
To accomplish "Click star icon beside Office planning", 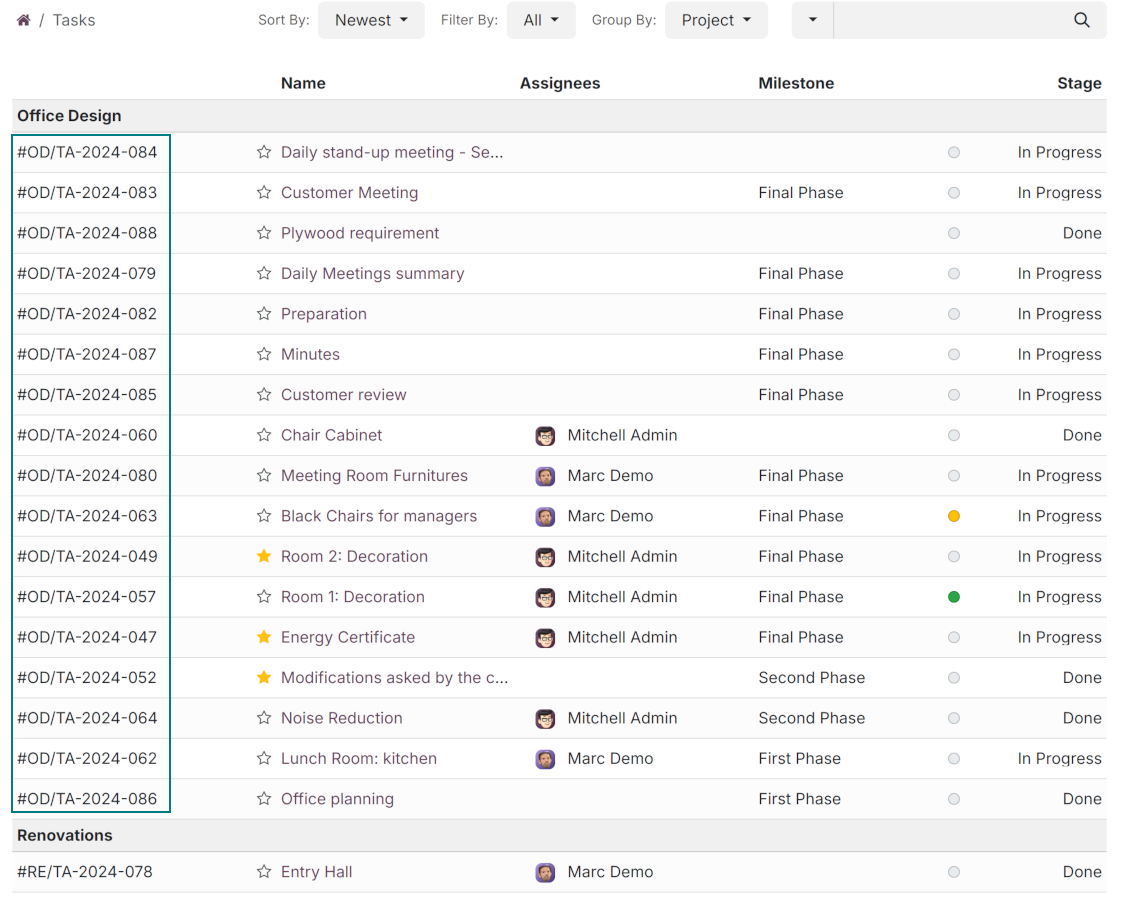I will (264, 799).
